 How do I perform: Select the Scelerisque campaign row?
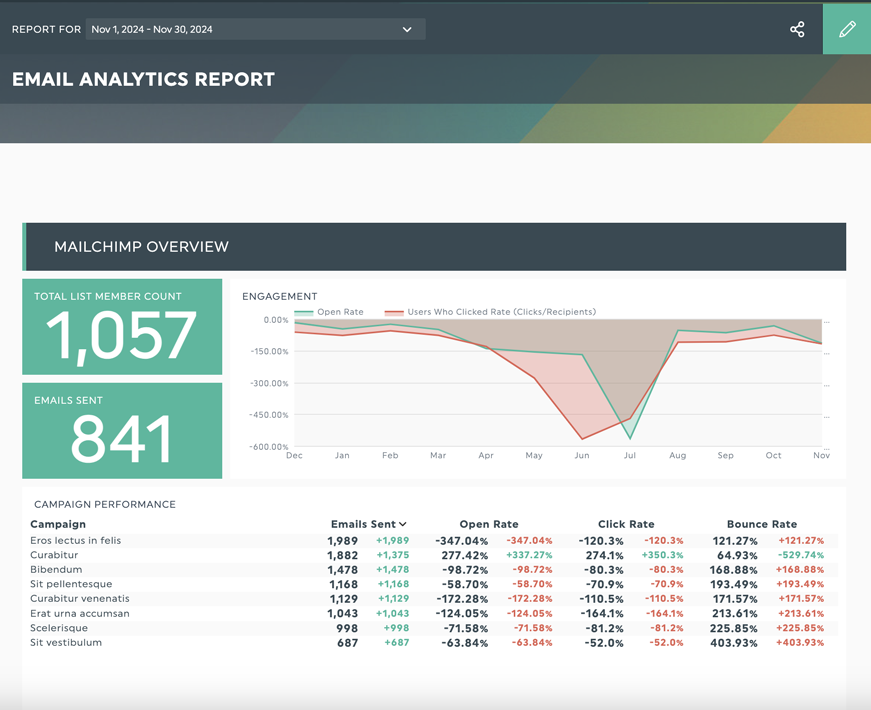59,628
